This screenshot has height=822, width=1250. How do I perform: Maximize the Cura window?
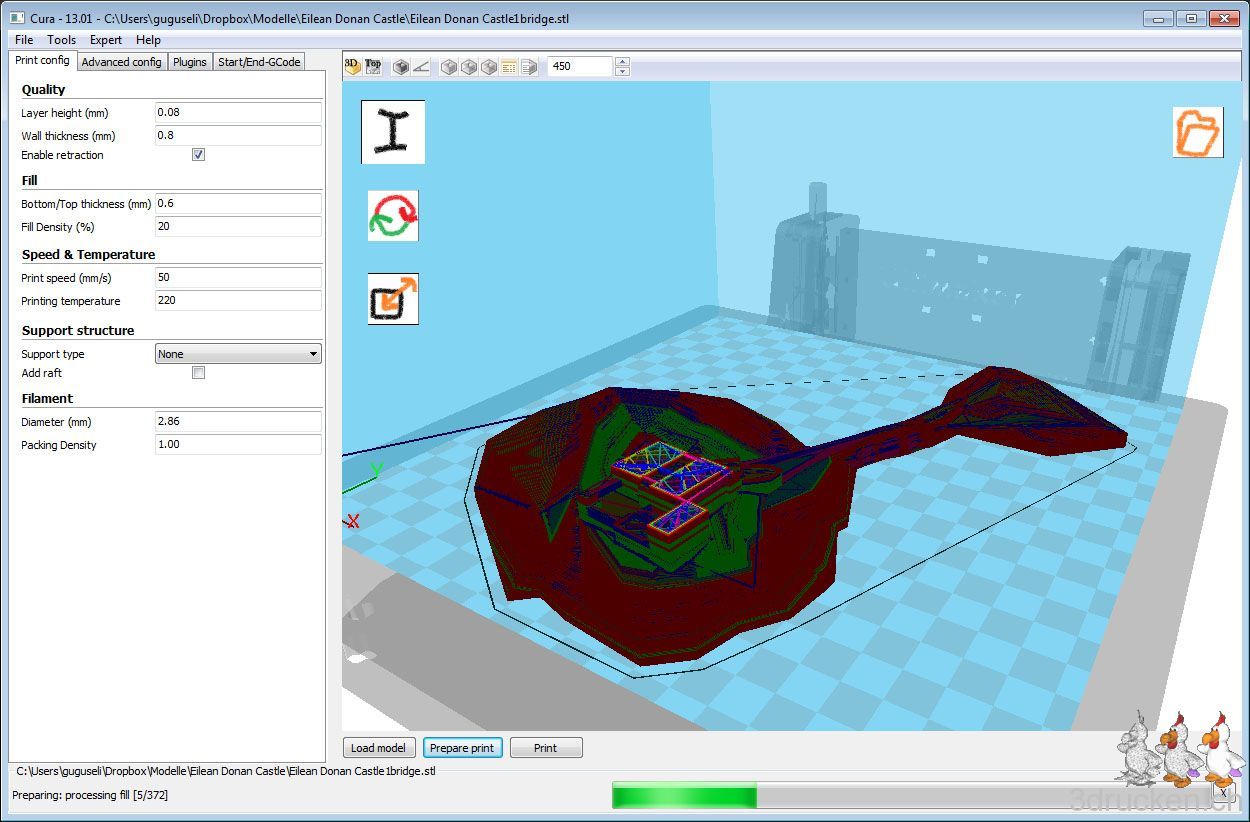pos(1190,17)
